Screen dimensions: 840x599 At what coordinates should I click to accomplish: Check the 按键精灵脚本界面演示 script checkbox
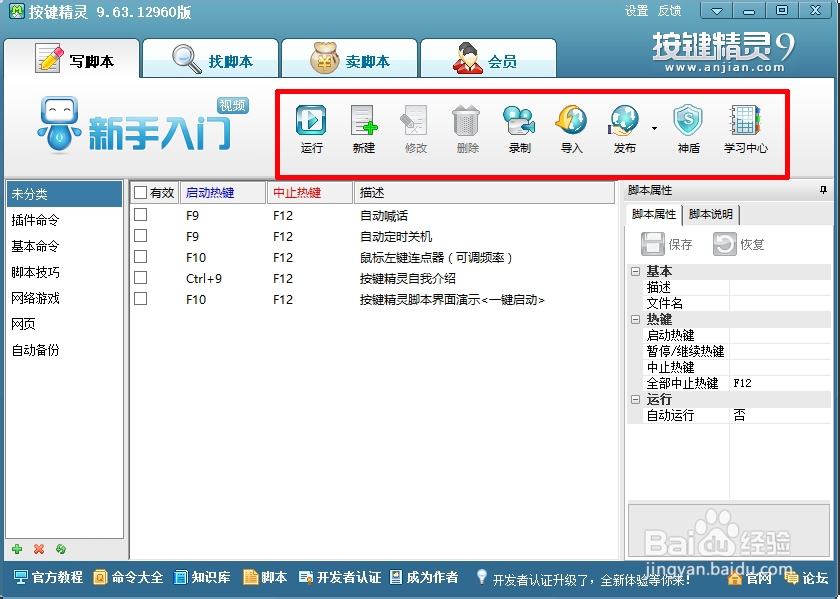(140, 298)
